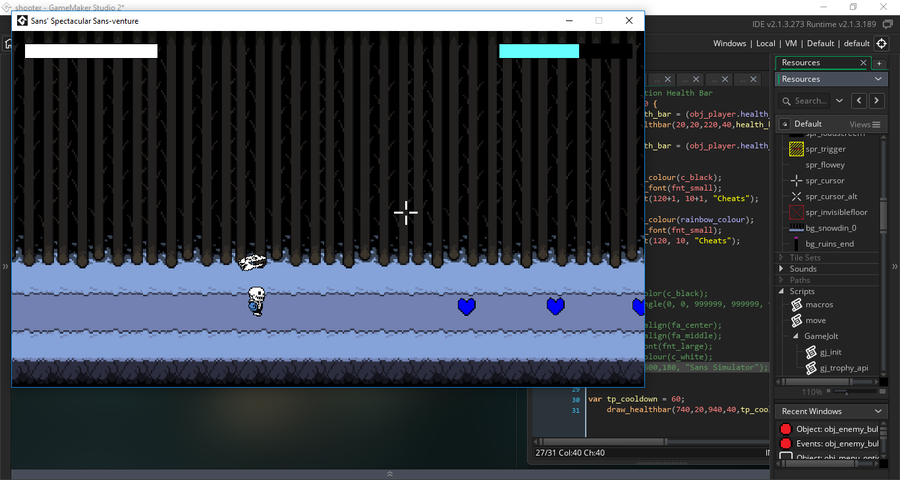Click the Gaster blaster skull above Sans
Screen dimensions: 900x480
(x=253, y=264)
